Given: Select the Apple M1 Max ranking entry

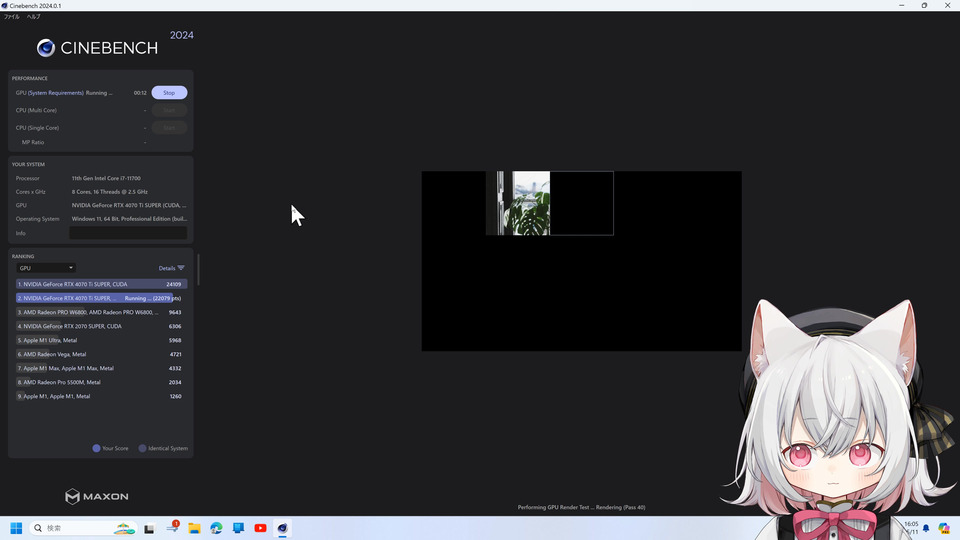Looking at the screenshot, I should (x=102, y=369).
